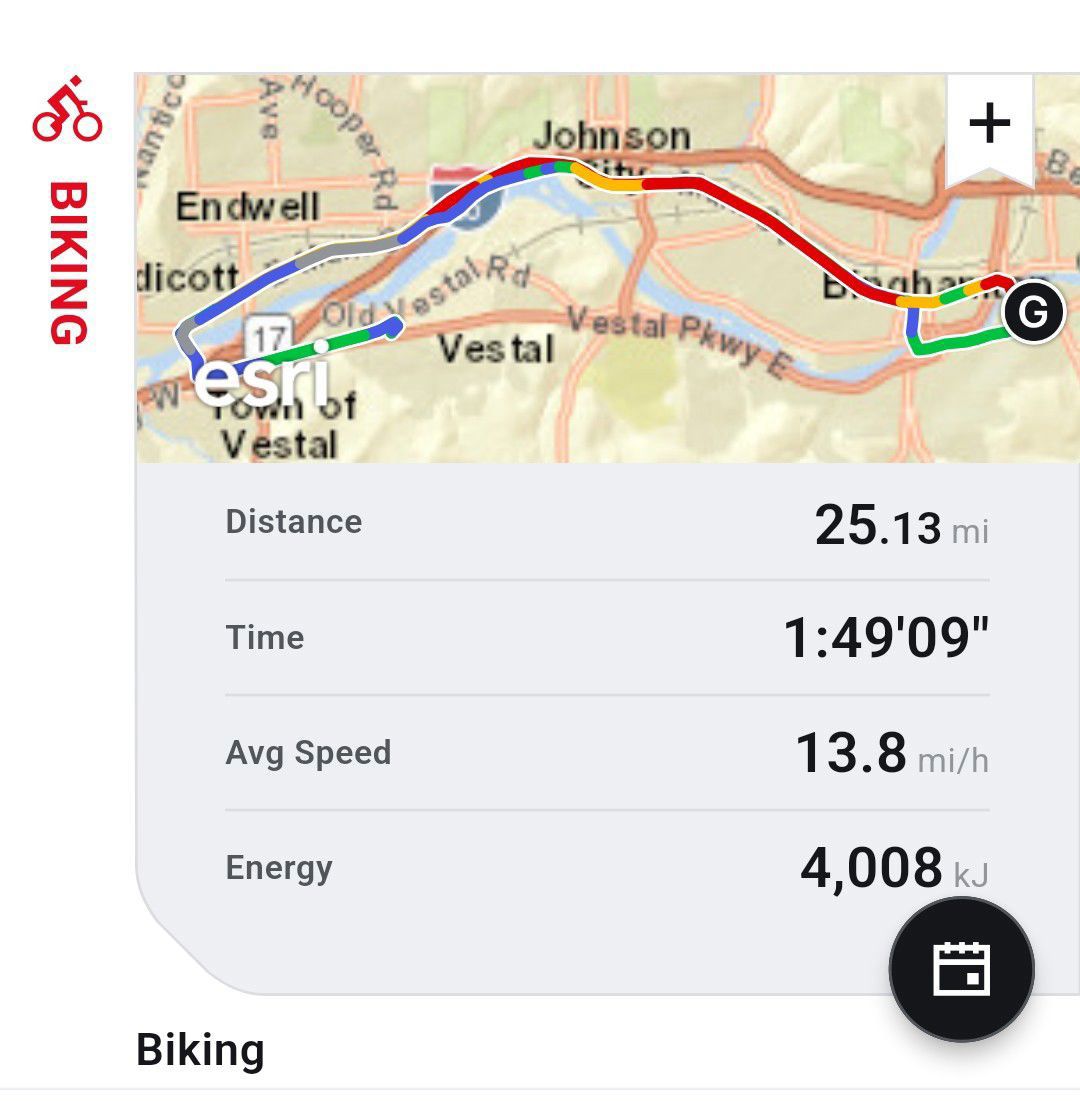The width and height of the screenshot is (1080, 1101).
Task: Open the calendar floating button
Action: pos(961,969)
